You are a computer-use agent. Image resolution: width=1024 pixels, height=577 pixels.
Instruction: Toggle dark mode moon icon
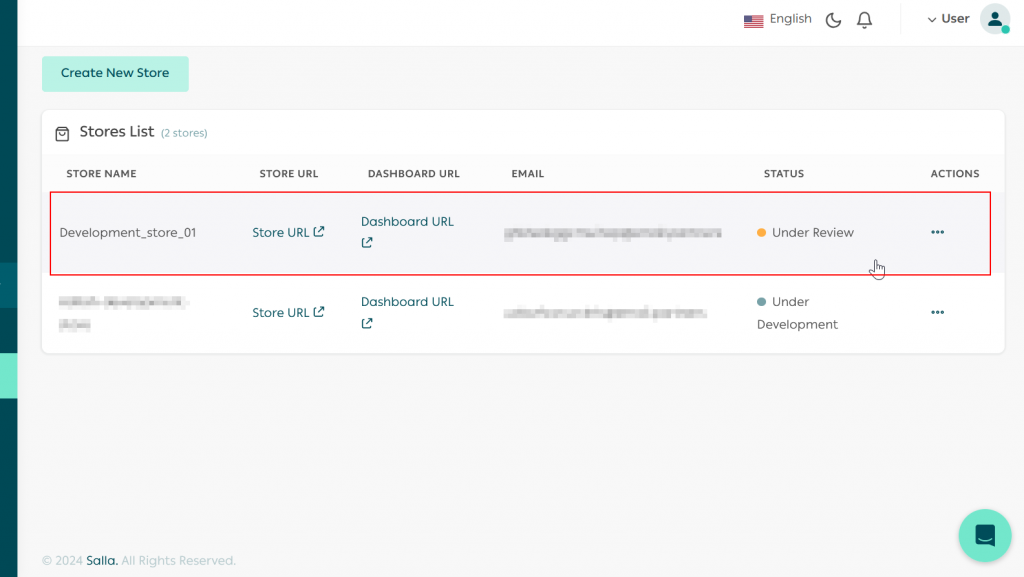click(x=833, y=20)
